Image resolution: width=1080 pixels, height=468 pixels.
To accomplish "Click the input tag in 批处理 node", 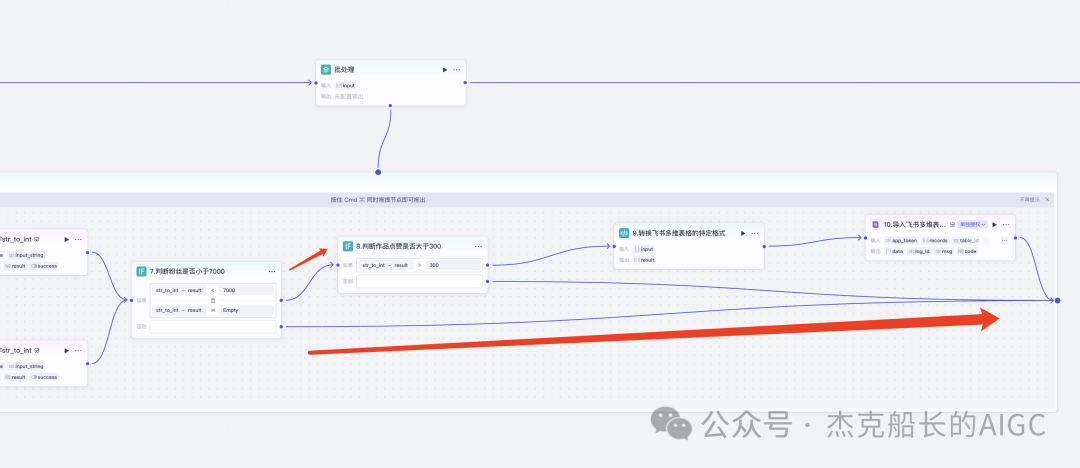I will tap(346, 85).
